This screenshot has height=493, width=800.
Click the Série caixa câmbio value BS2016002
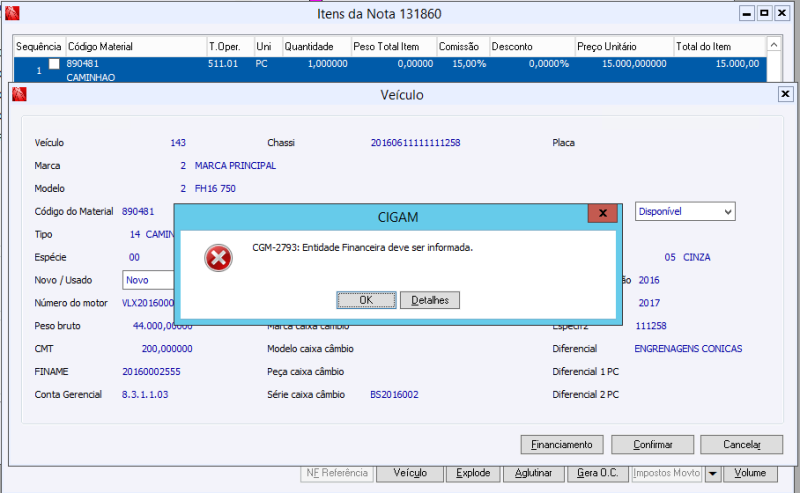394,395
